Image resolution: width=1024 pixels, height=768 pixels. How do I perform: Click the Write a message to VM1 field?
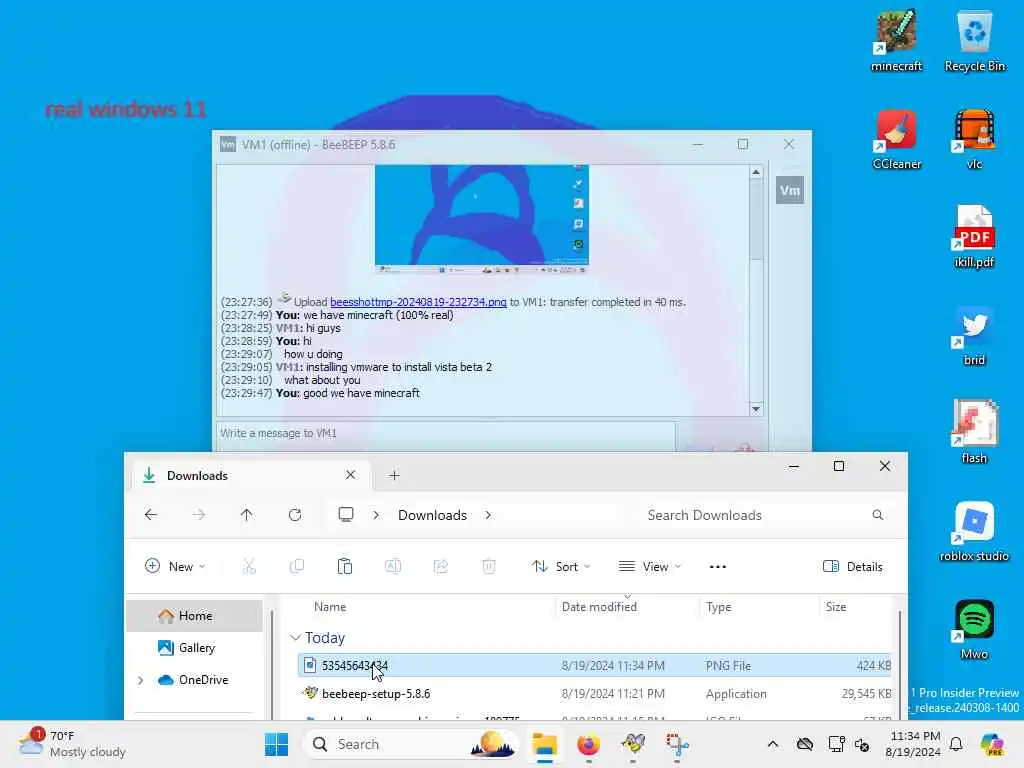445,434
